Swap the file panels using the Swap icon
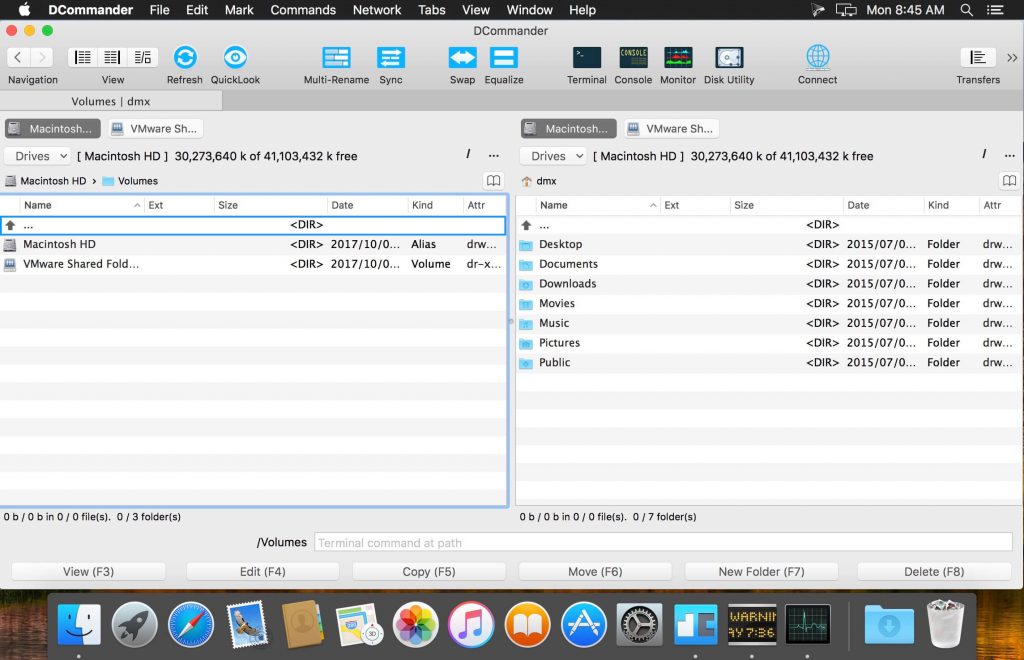Image resolution: width=1024 pixels, height=660 pixels. (x=462, y=57)
